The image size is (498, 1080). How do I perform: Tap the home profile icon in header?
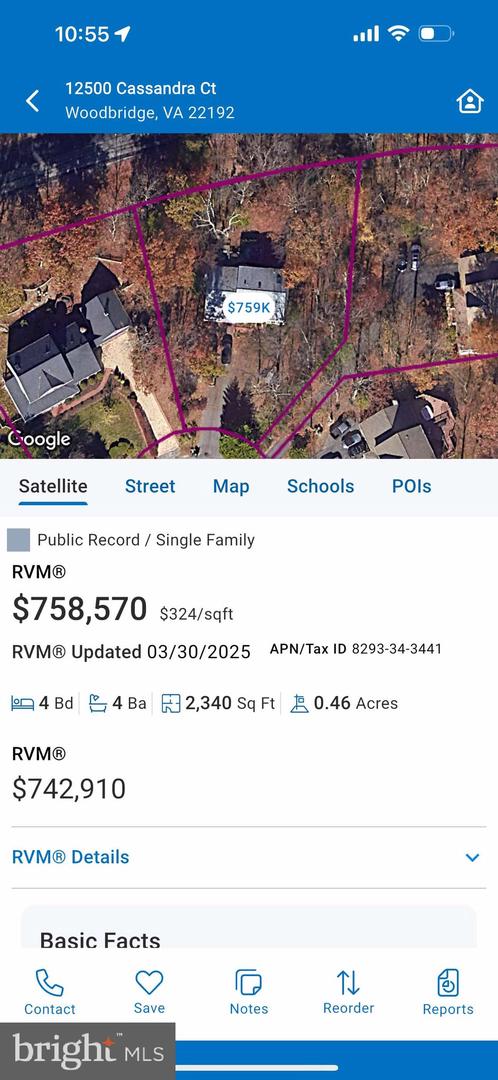pos(469,101)
